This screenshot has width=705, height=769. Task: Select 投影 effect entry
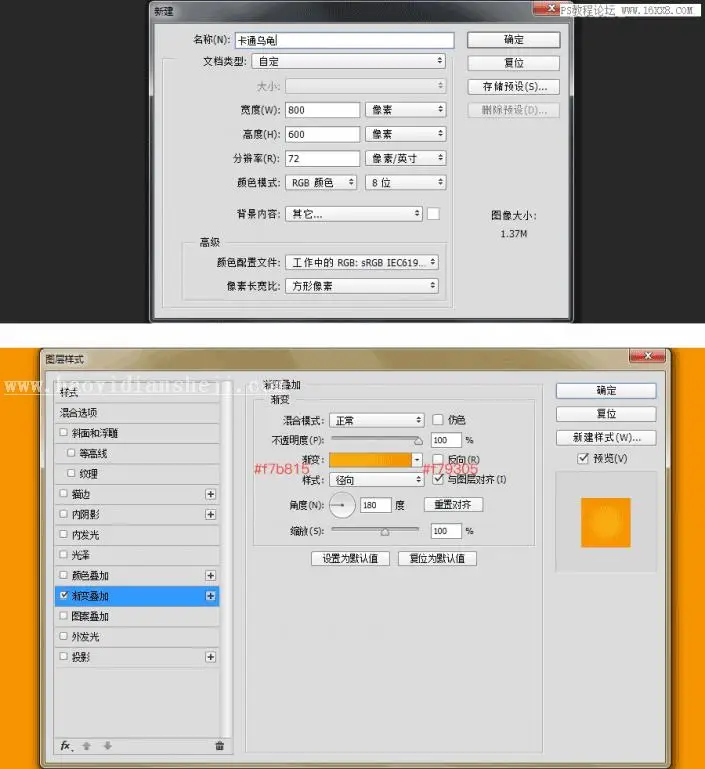pos(137,657)
